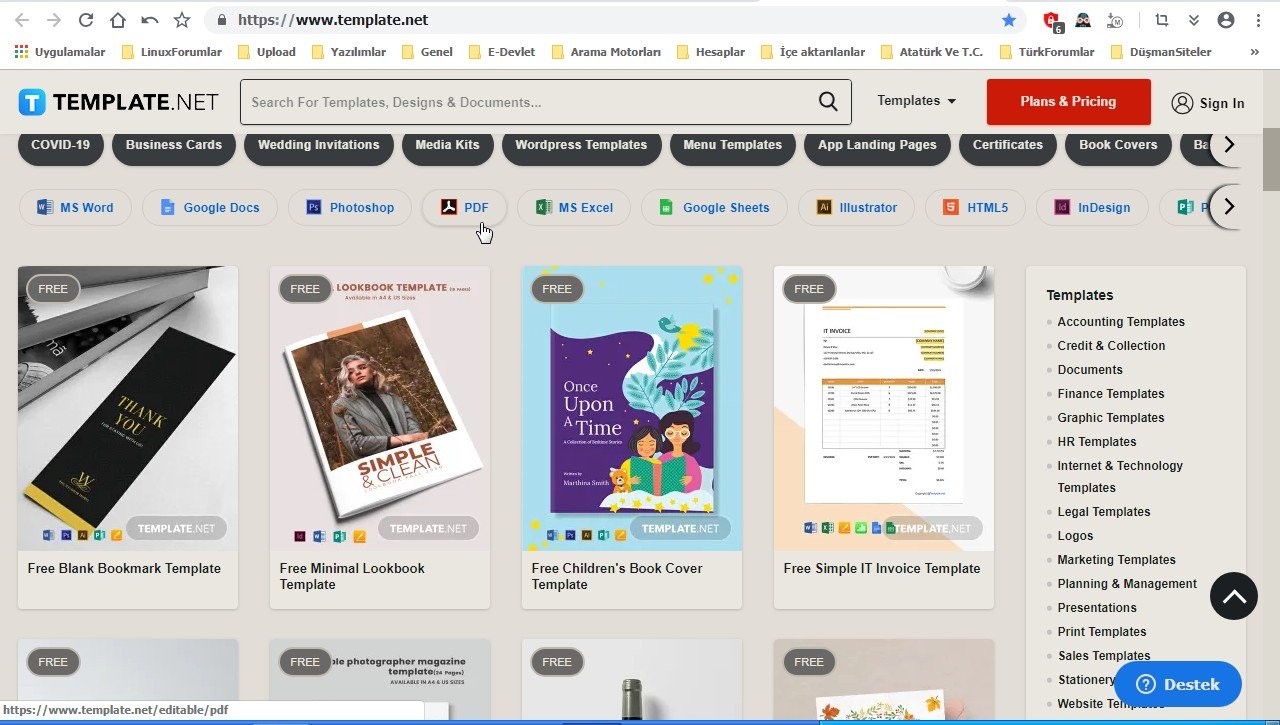Open the browser profile avatar icon

(x=1226, y=20)
